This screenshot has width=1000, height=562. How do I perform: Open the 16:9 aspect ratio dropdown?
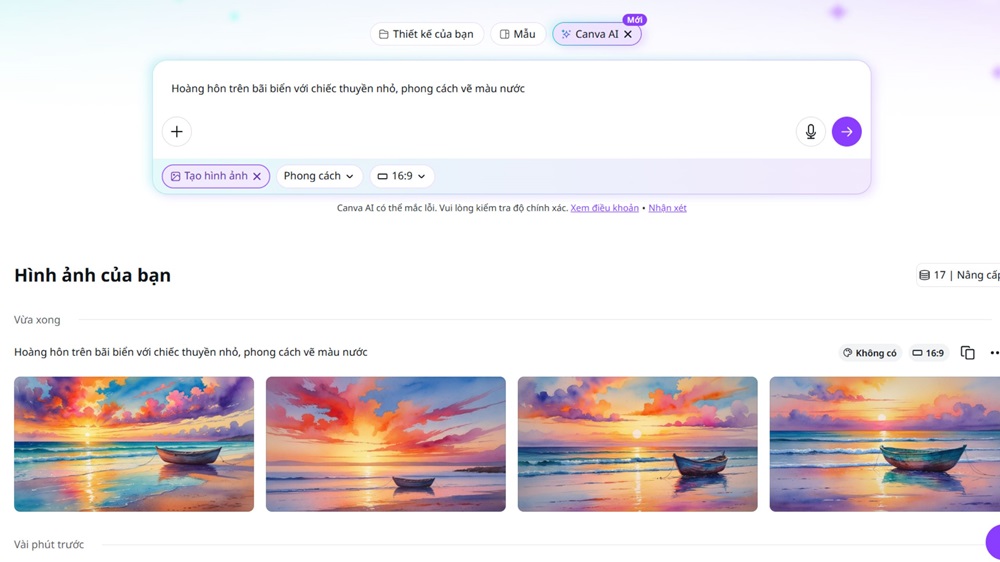coord(401,176)
